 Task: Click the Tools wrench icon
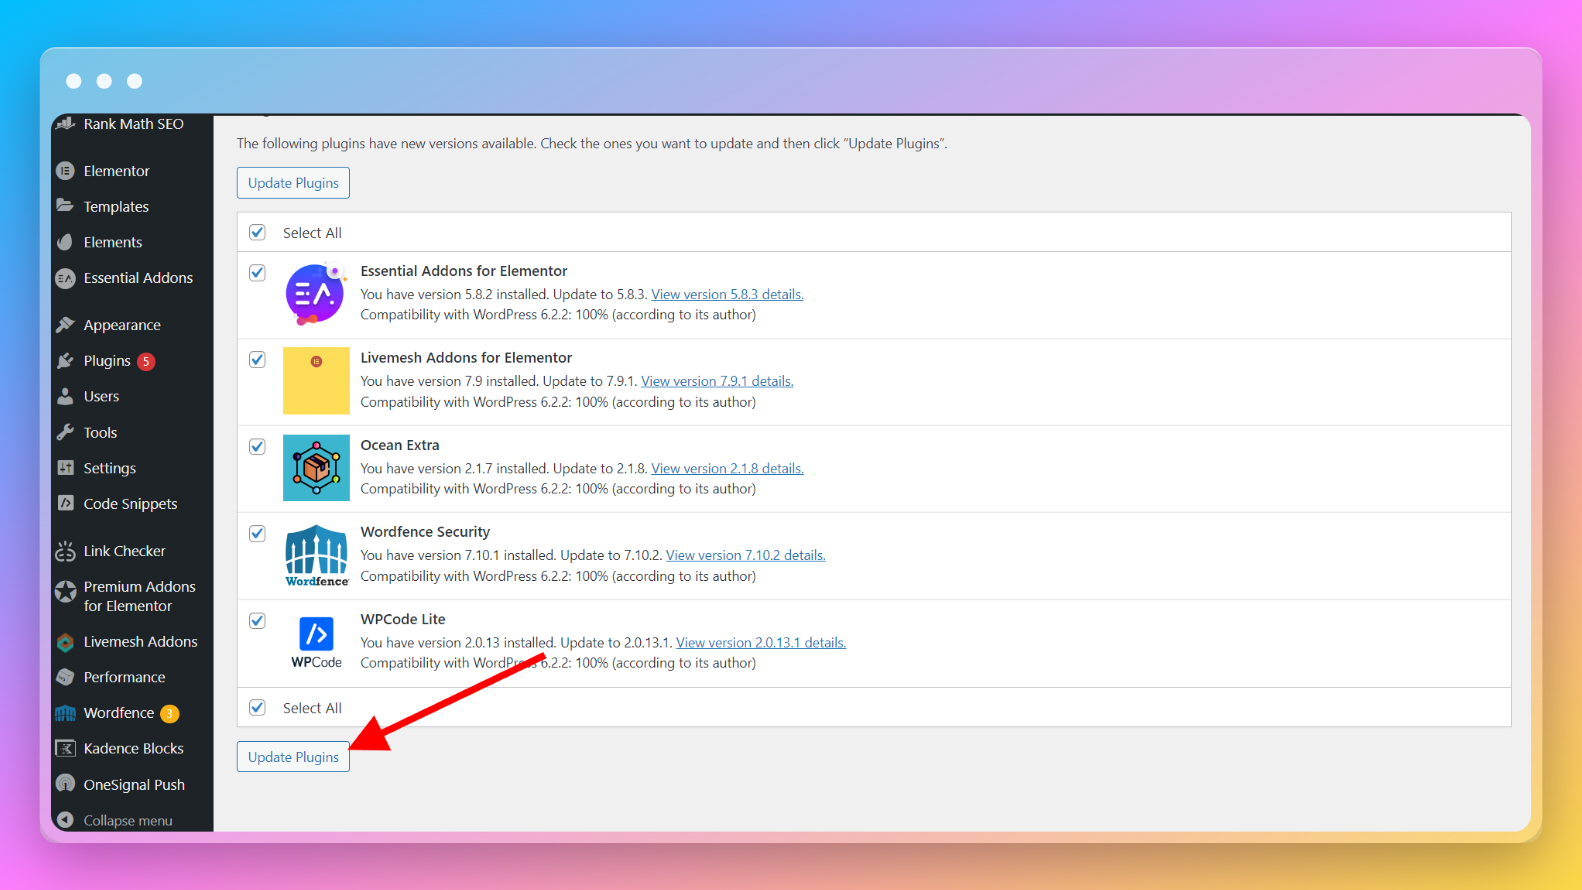tap(66, 432)
